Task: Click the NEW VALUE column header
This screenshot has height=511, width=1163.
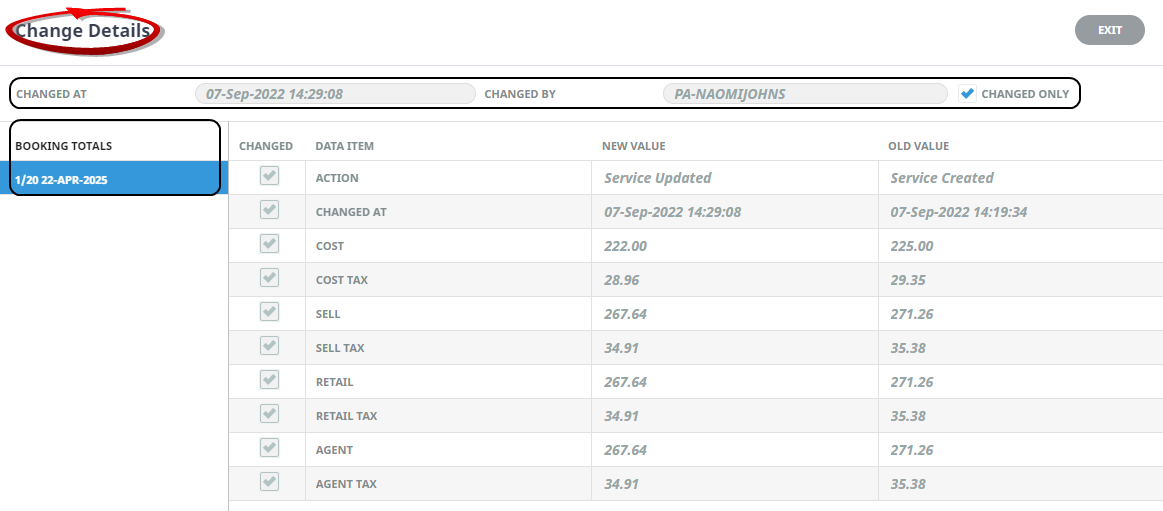Action: pos(633,146)
